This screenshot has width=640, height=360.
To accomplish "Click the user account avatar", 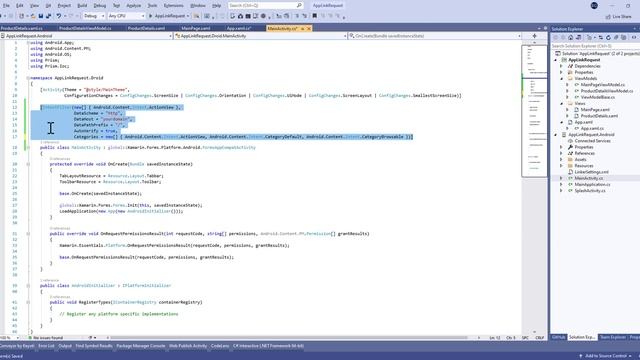I will click(594, 5).
